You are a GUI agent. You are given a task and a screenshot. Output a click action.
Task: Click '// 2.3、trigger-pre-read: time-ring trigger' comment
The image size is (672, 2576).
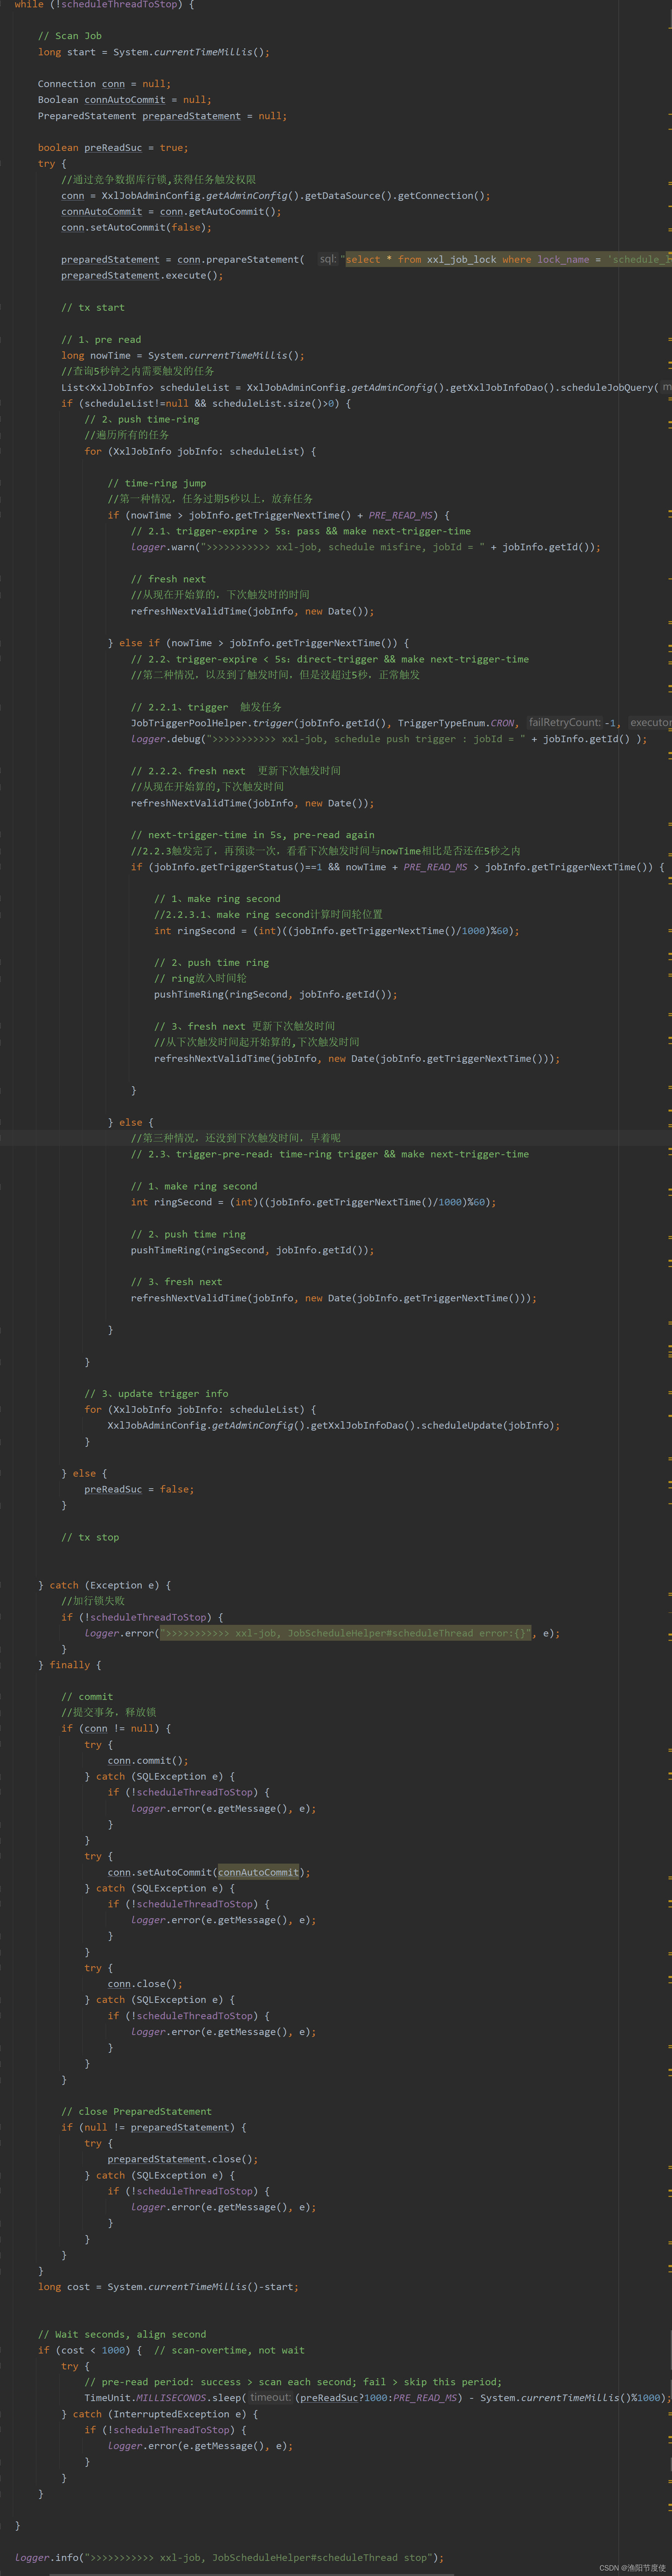coord(330,1154)
